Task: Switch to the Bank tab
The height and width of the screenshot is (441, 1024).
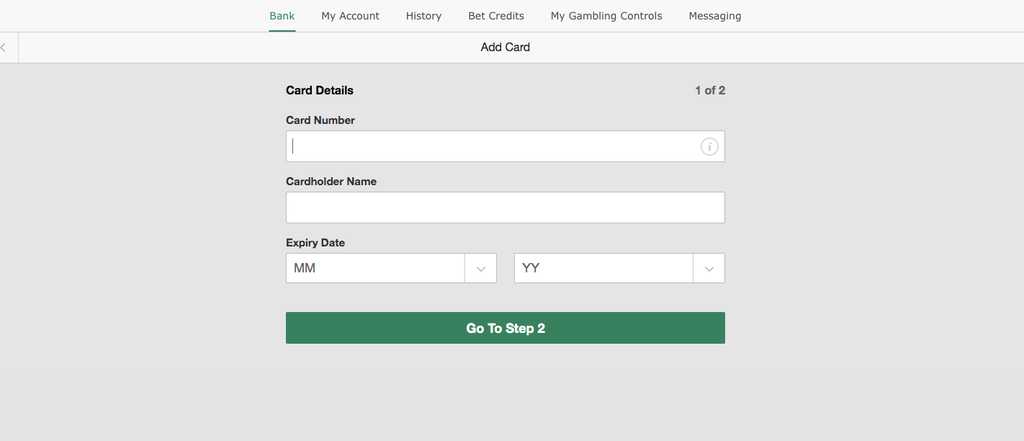Action: click(x=282, y=16)
